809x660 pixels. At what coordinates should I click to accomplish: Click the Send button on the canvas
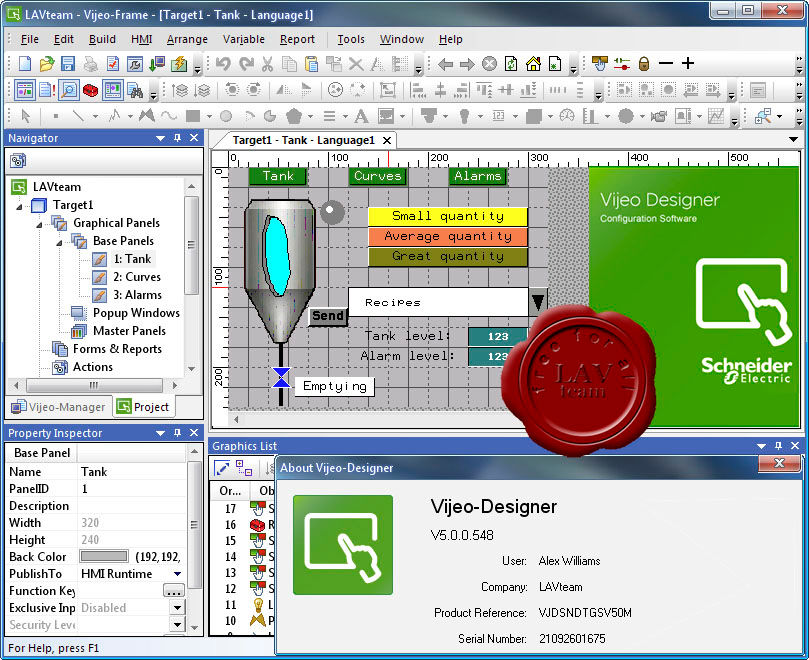coord(328,316)
